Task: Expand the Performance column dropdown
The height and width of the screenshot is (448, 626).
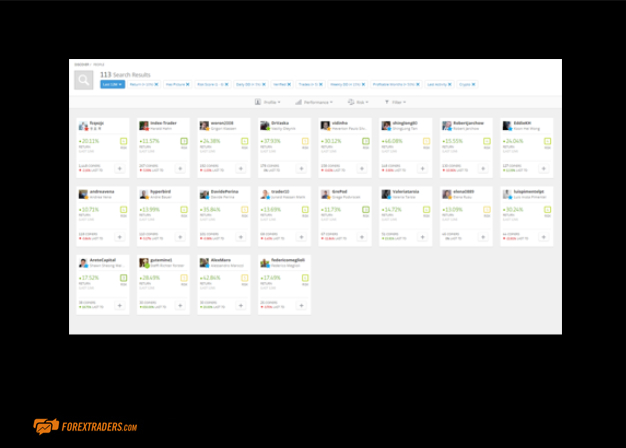Action: click(314, 102)
